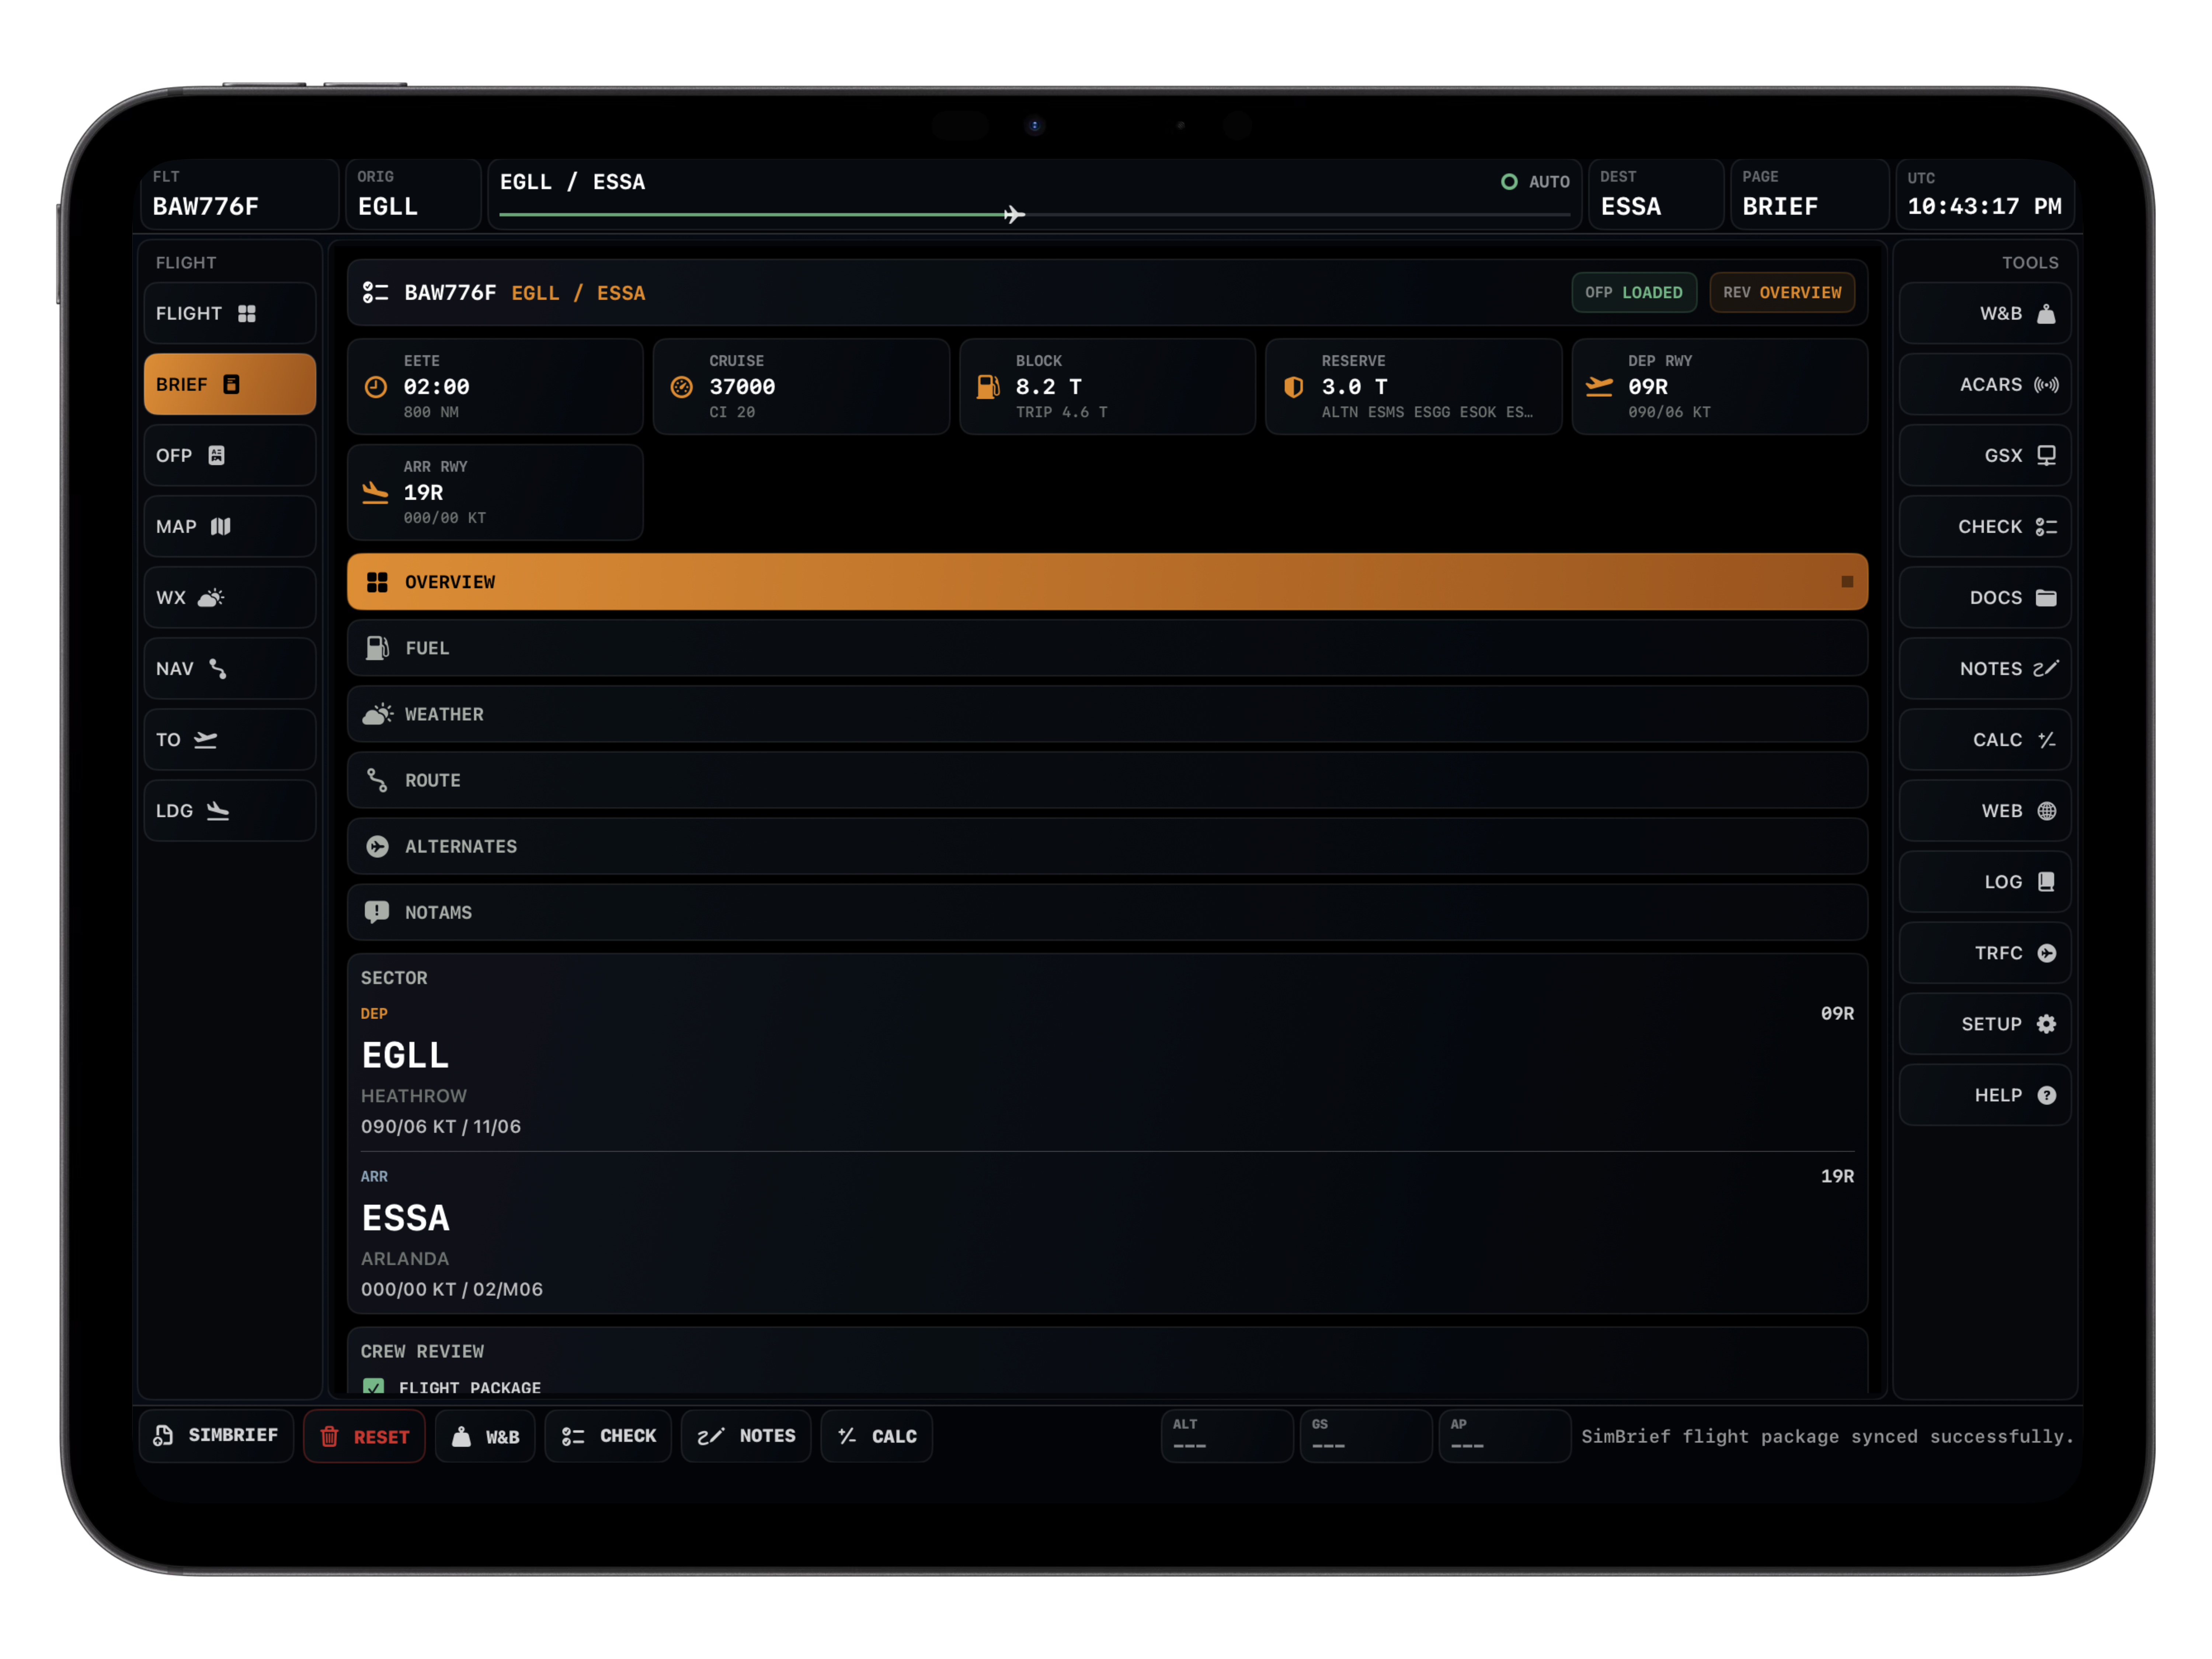This screenshot has height=1659, width=2212.
Task: Click the flight progress bar airplane marker
Action: tap(1014, 215)
